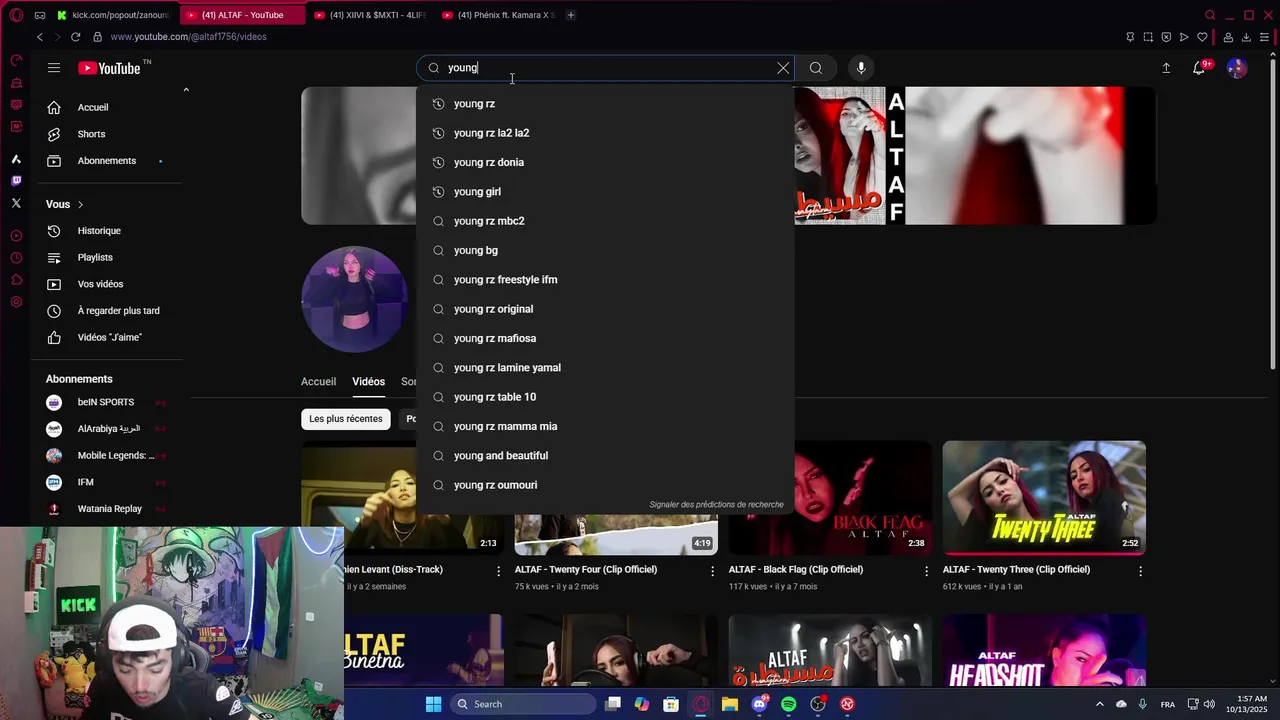Clear the search box with the X
1280x720 pixels.
coord(783,68)
